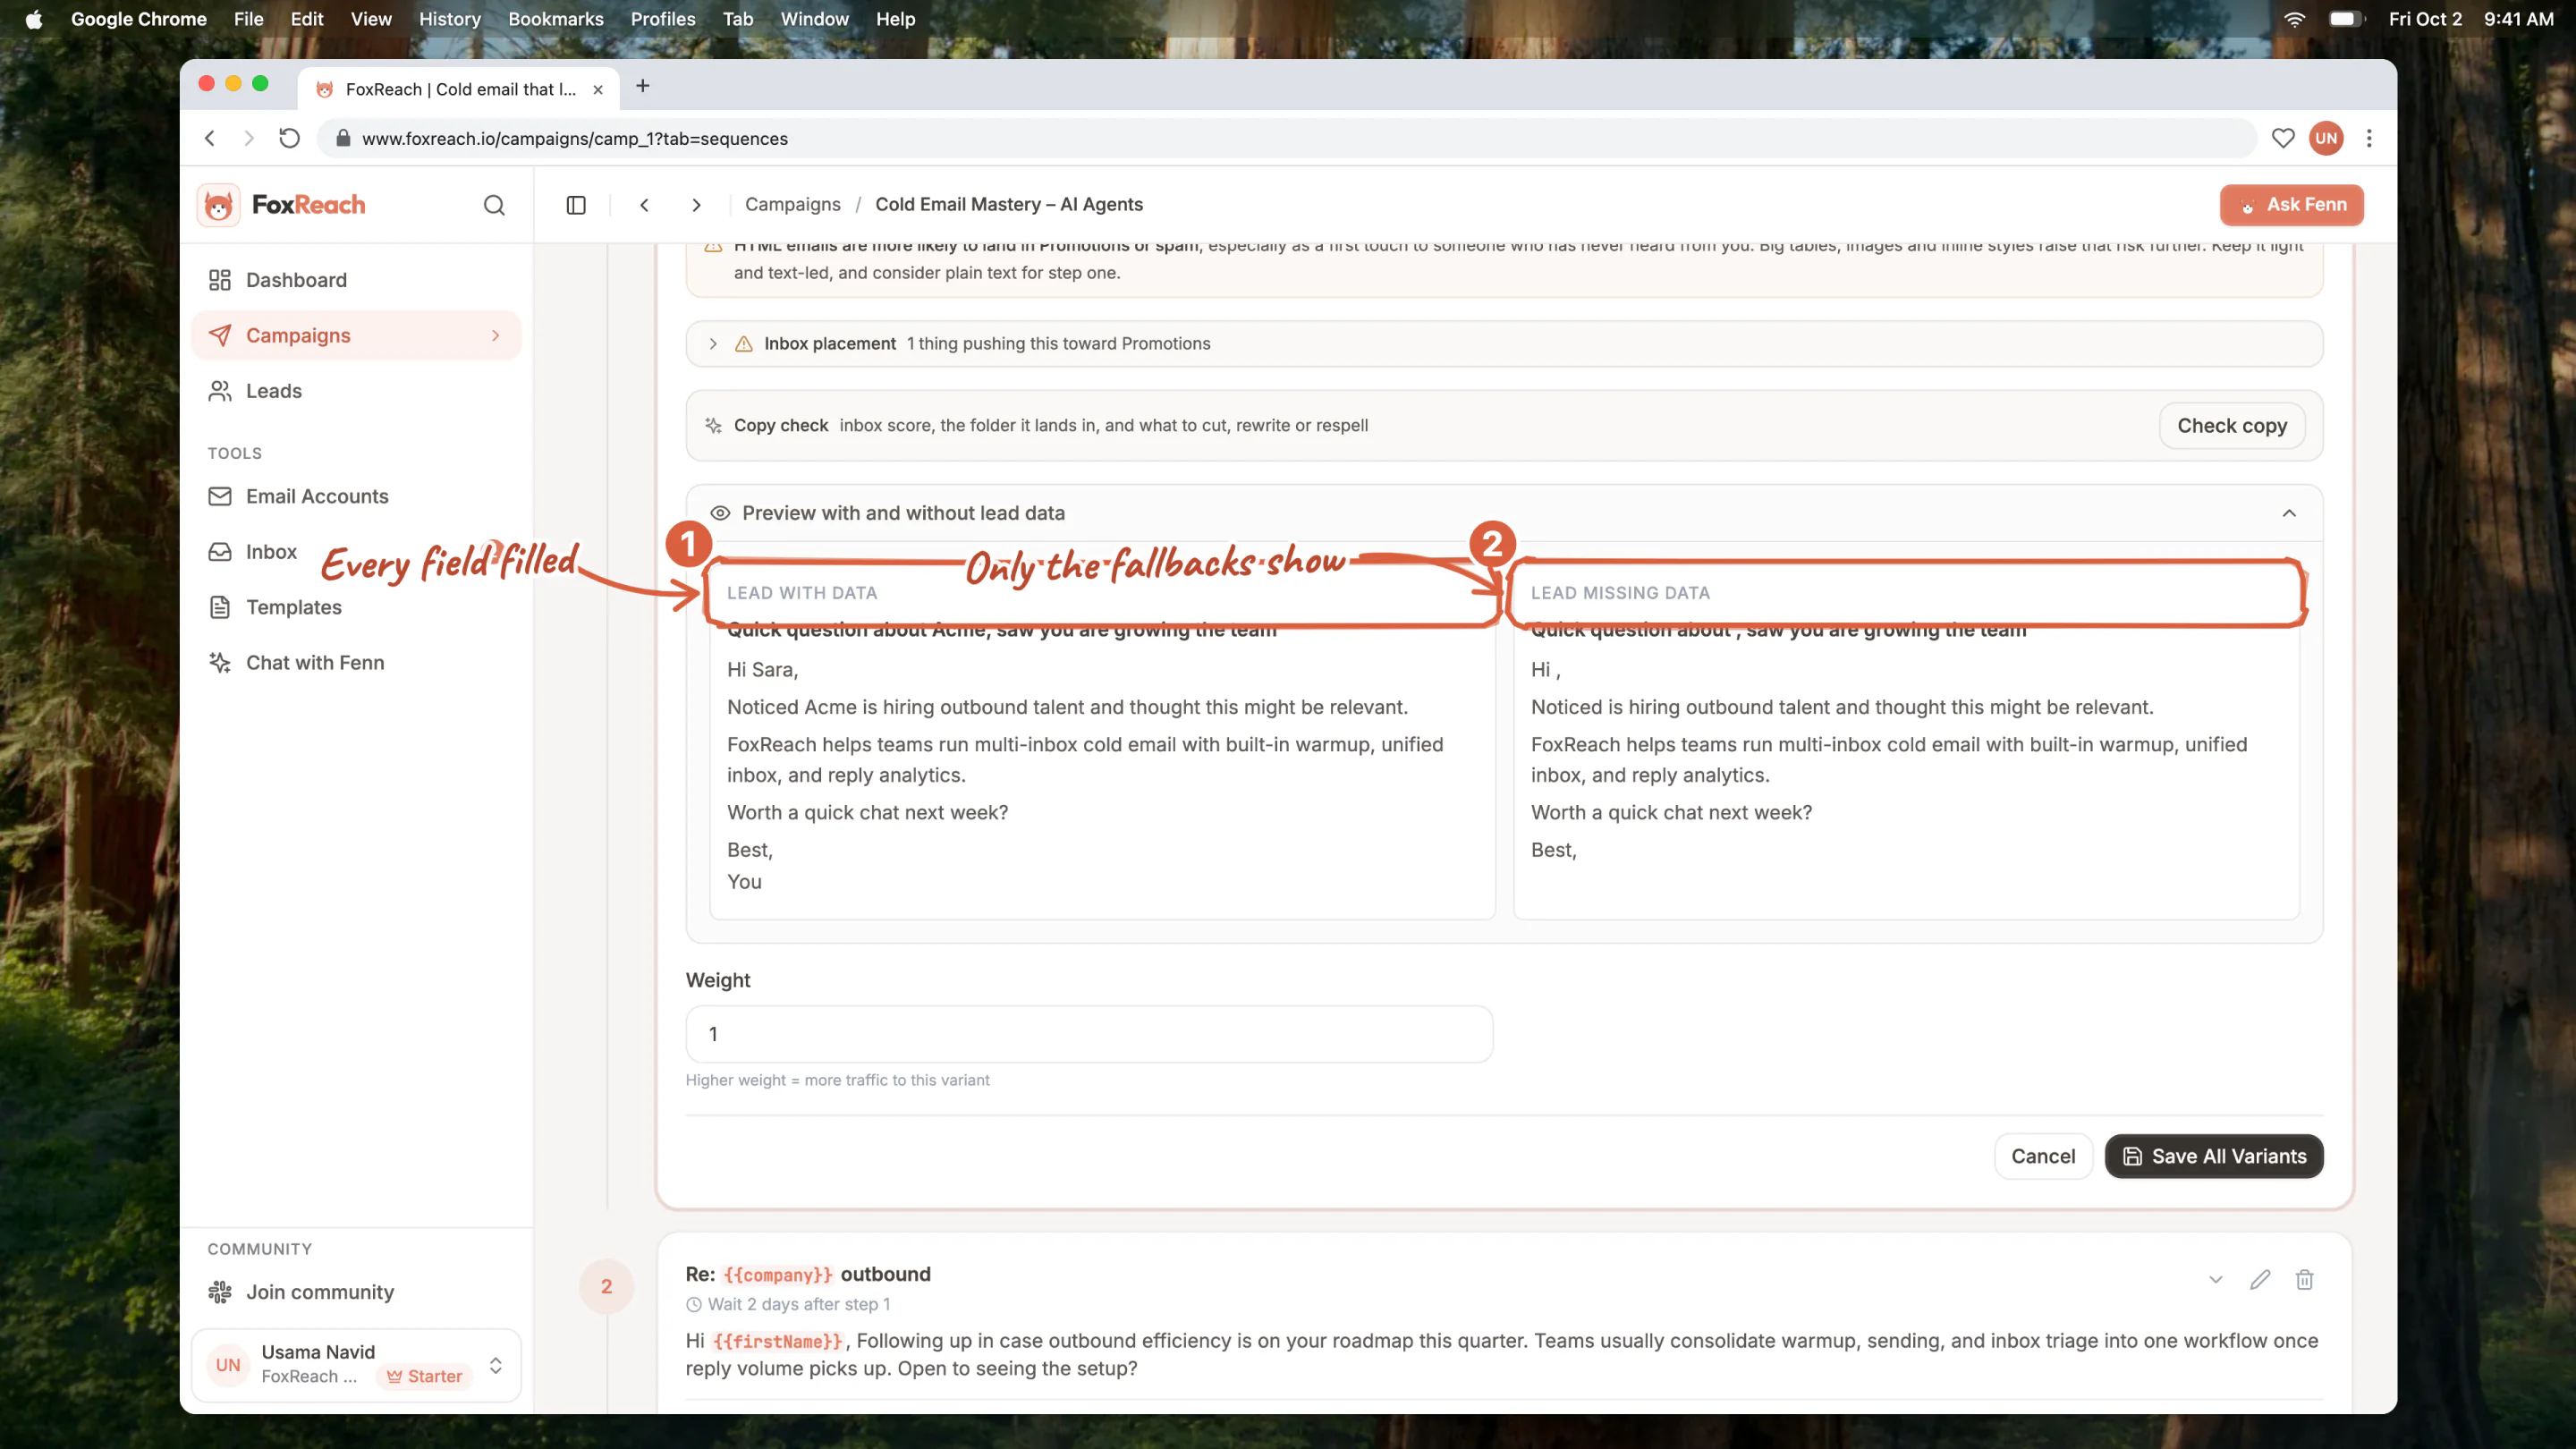Edit step 2 with the pencil icon
This screenshot has width=2576, height=1449.
[x=2260, y=1280]
